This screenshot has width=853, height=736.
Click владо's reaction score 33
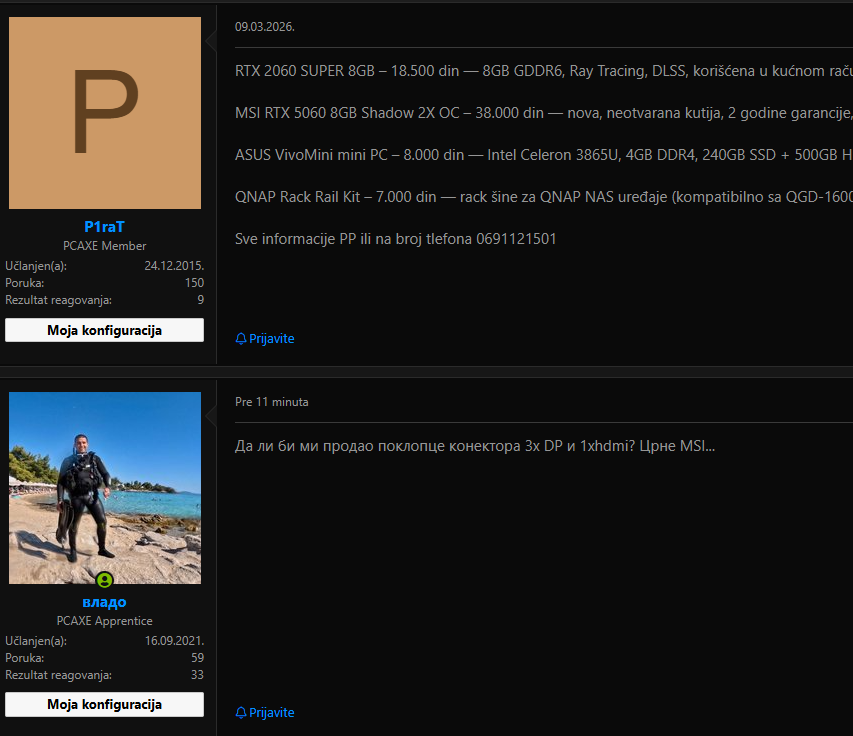point(197,675)
